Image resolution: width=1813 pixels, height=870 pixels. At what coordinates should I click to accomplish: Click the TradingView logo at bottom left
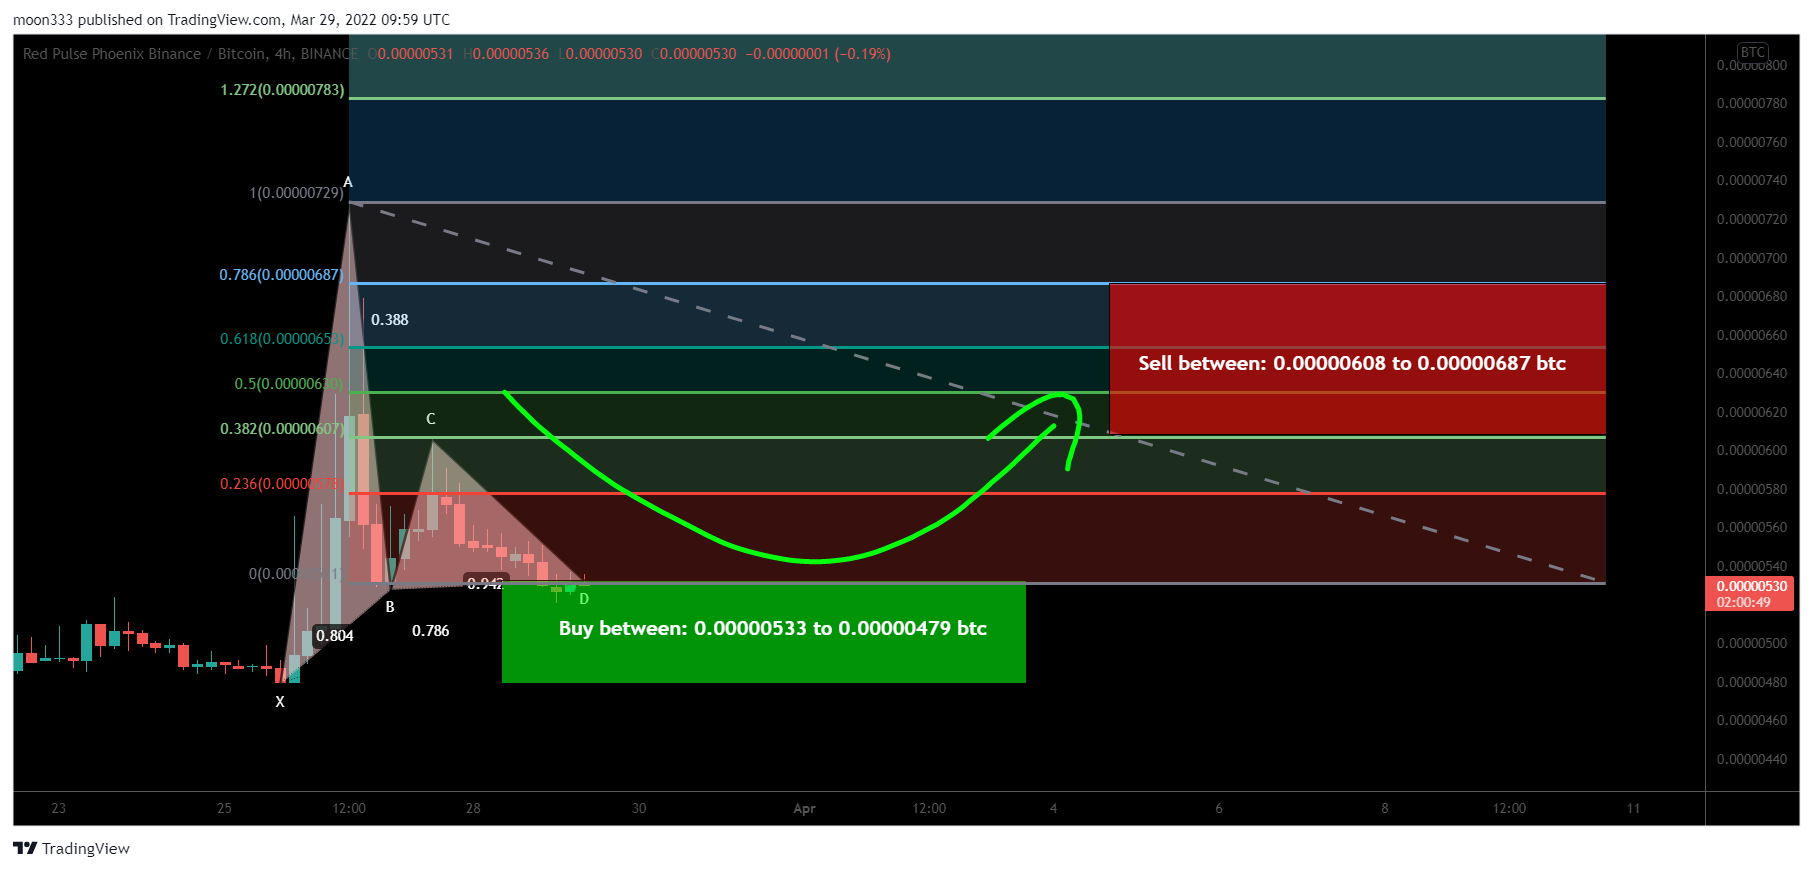[71, 848]
